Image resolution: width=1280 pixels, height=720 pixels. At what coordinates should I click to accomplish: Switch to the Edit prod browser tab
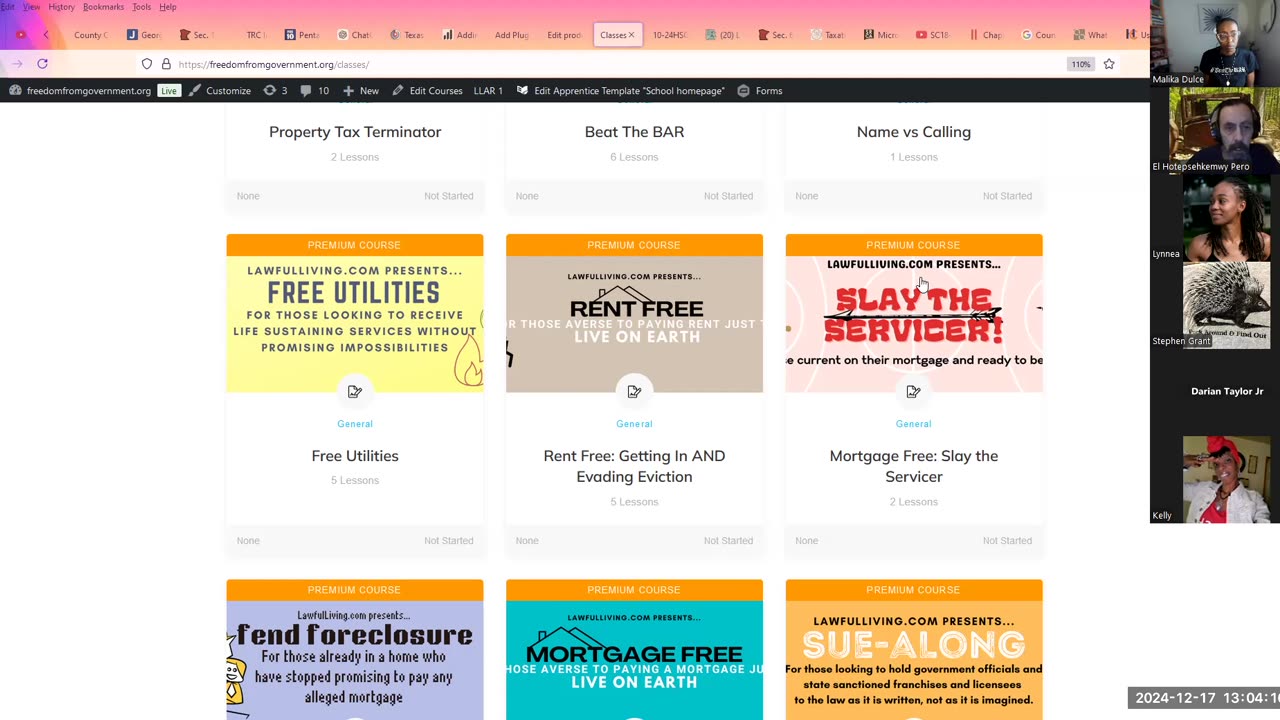coord(564,35)
